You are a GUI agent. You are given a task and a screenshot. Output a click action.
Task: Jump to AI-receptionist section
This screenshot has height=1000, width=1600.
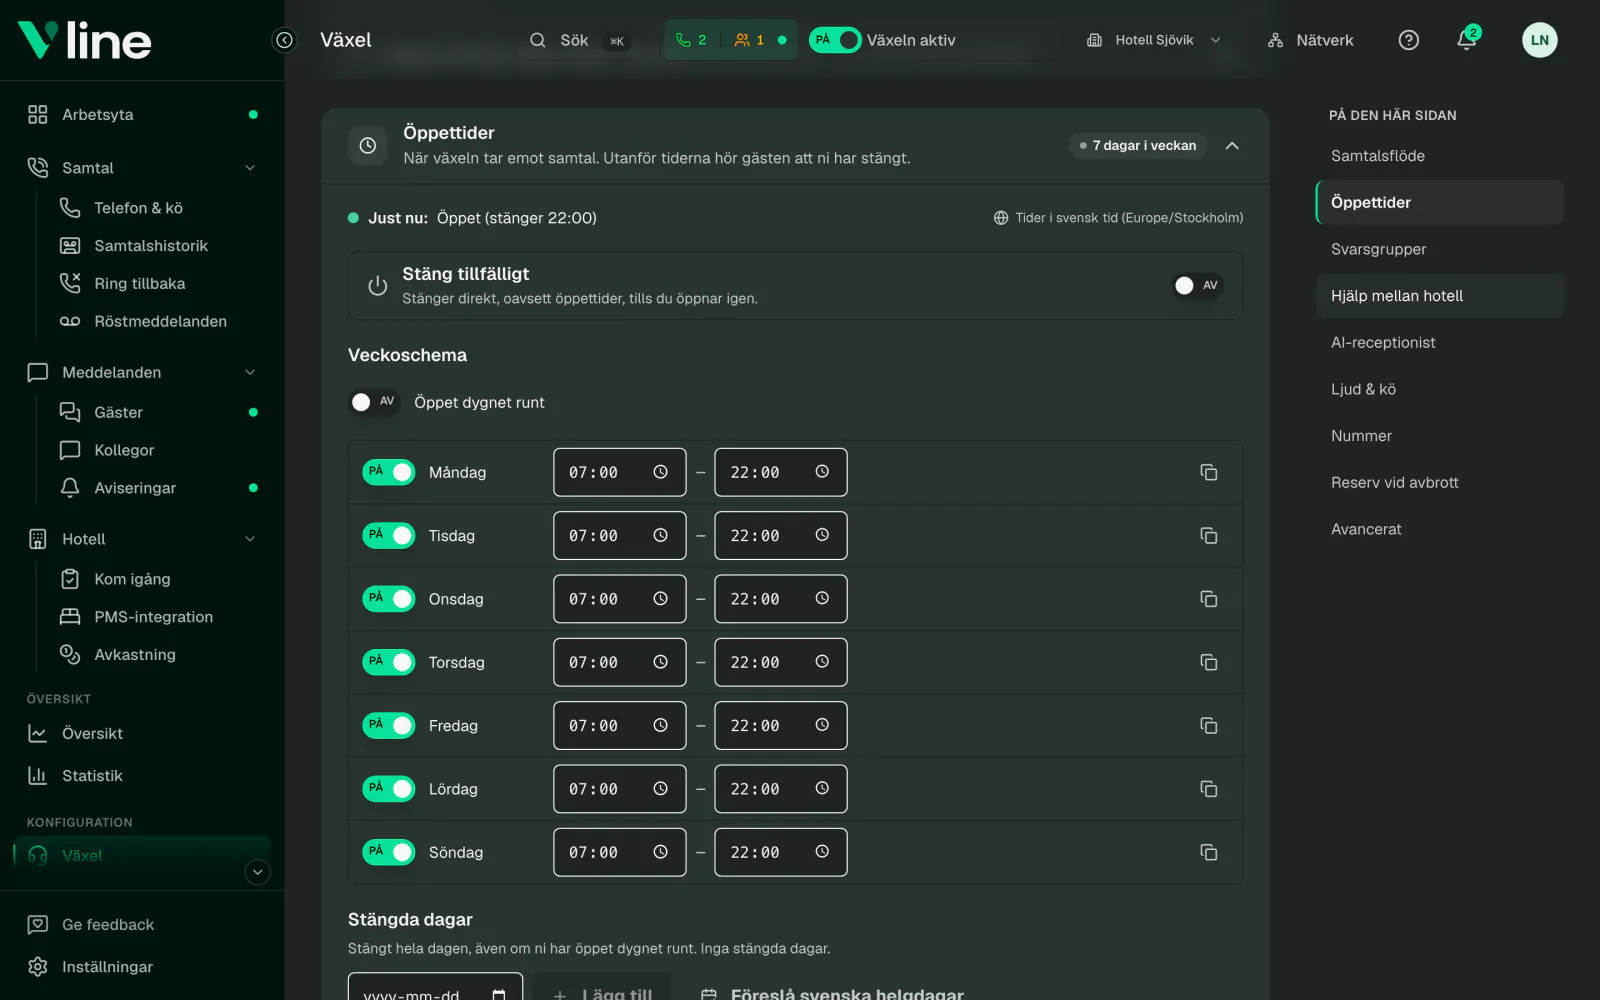1440,342
